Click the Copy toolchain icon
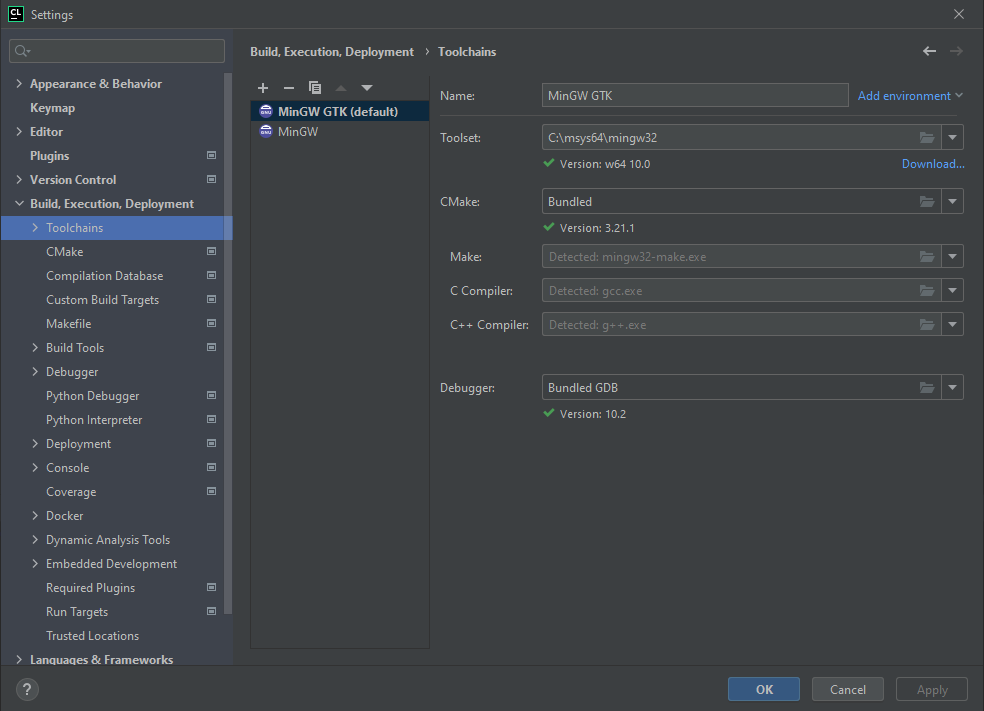Viewport: 984px width, 711px height. click(315, 88)
